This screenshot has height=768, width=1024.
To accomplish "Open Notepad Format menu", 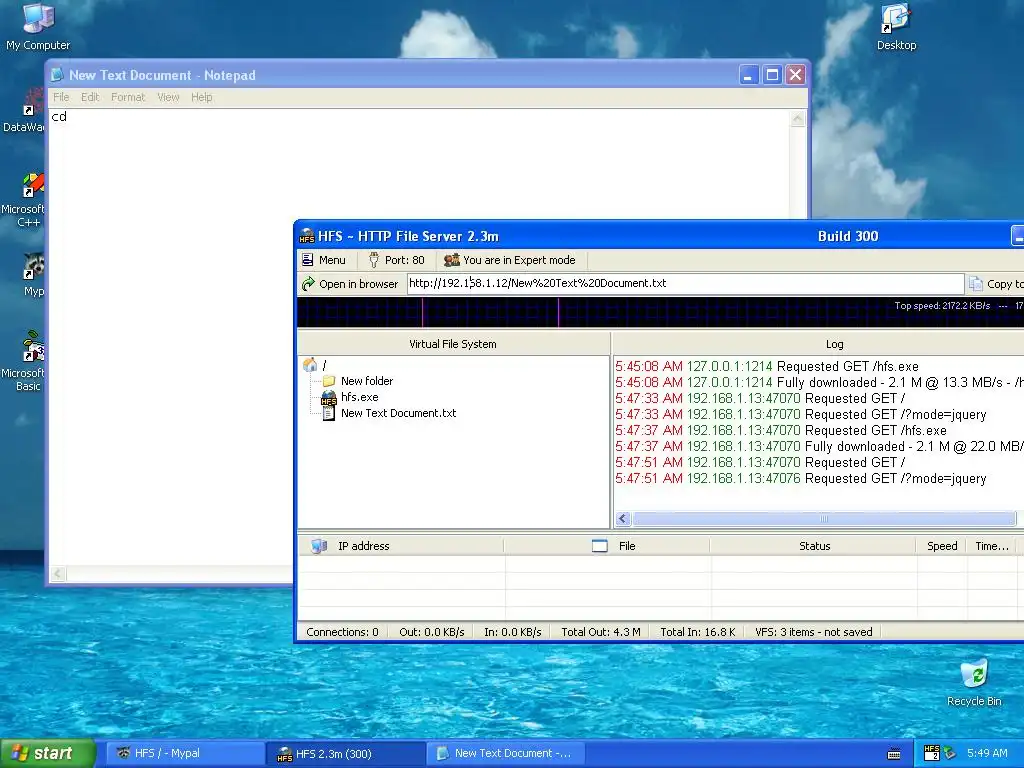I will [x=128, y=97].
